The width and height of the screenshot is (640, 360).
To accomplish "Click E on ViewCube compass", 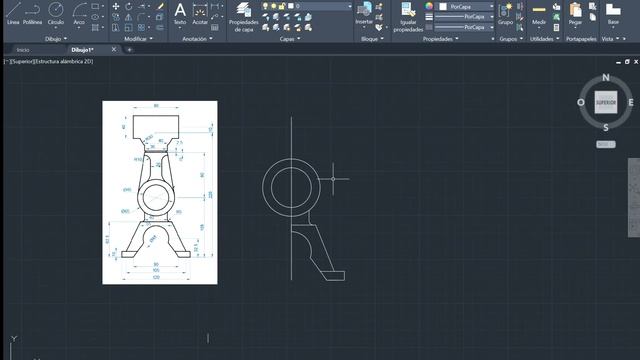I will [631, 102].
